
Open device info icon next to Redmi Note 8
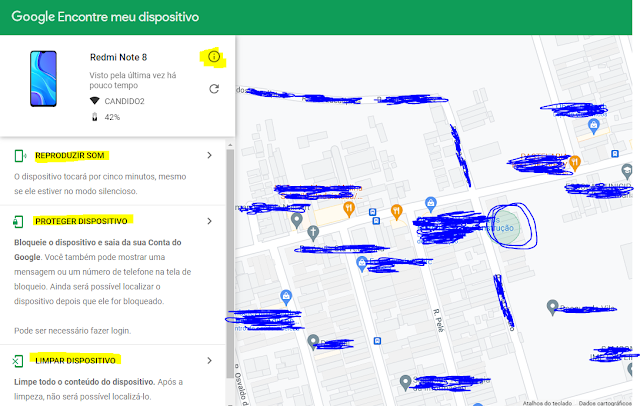click(214, 57)
